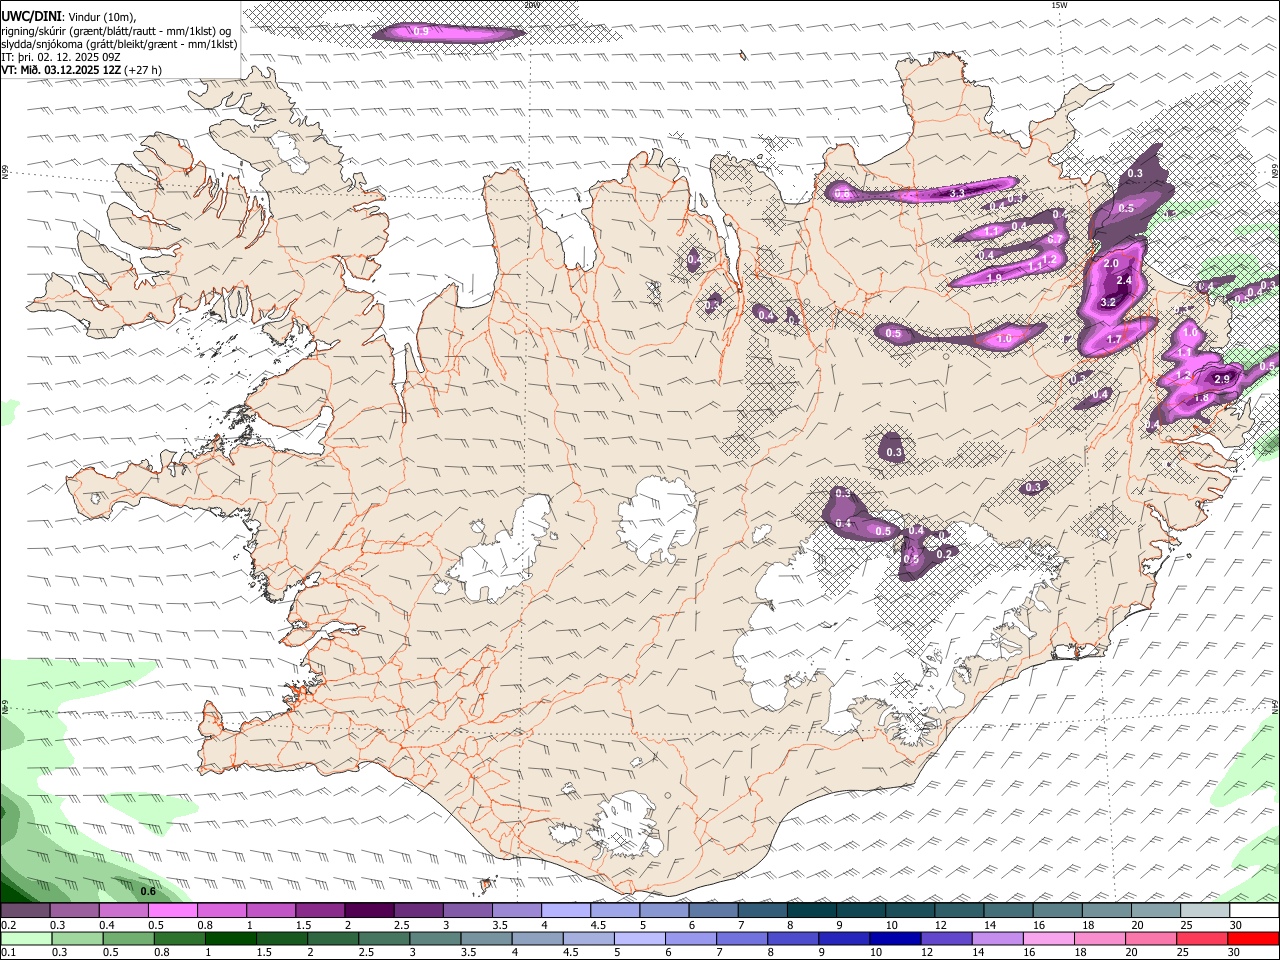Click the light violet swatch labeled 14 in lower legend

(x=998, y=938)
